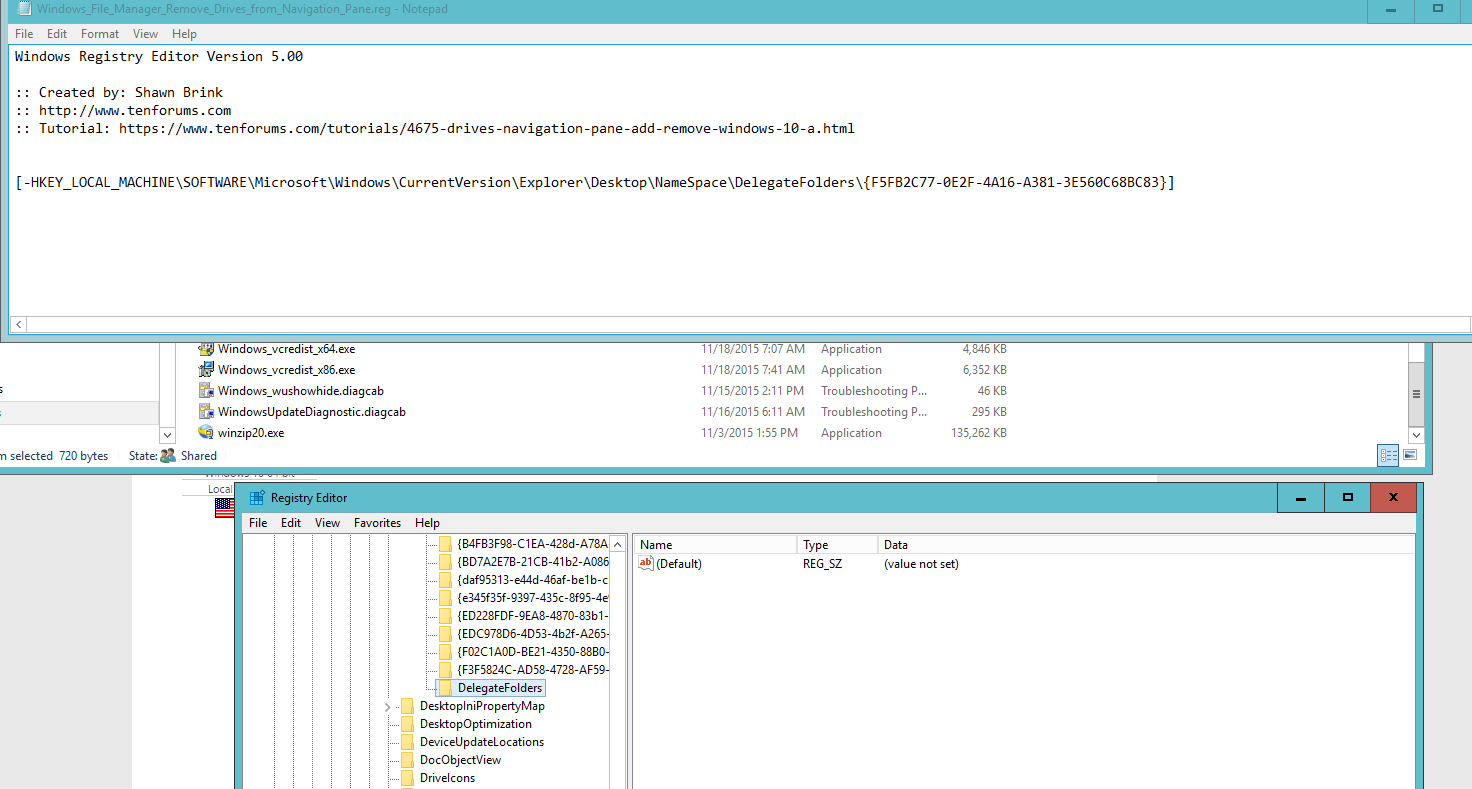The image size is (1472, 789).
Task: Click Windows_vcredist_x86.exe file icon
Action: 206,370
